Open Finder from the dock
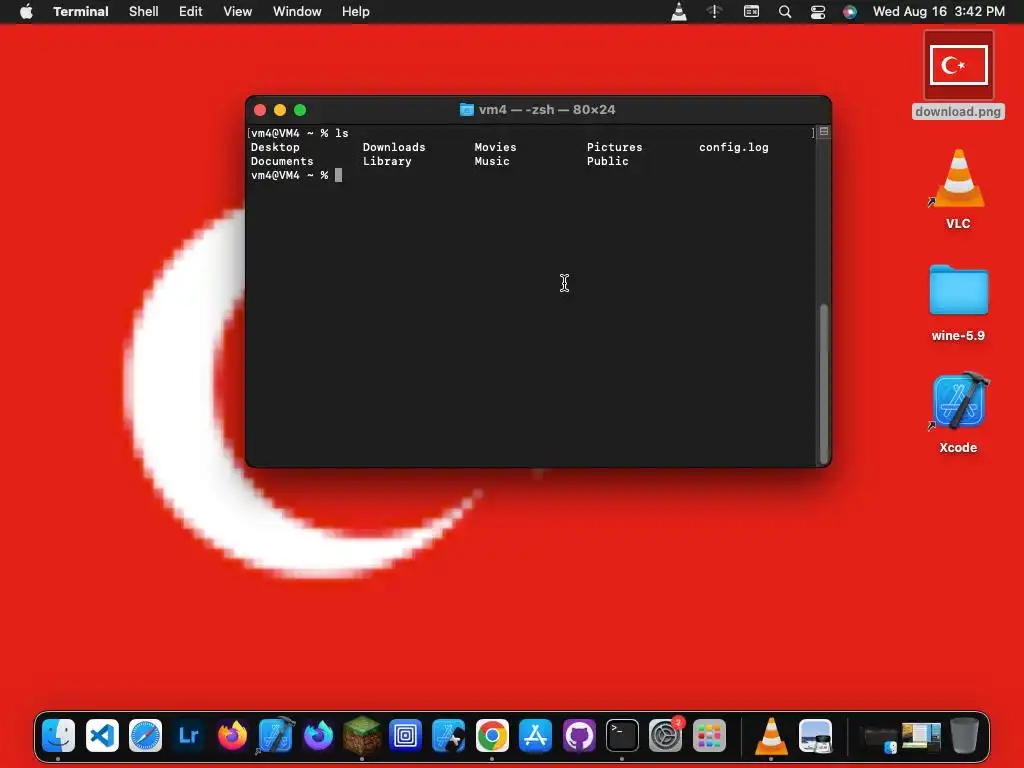Viewport: 1024px width, 768px height. pyautogui.click(x=58, y=736)
